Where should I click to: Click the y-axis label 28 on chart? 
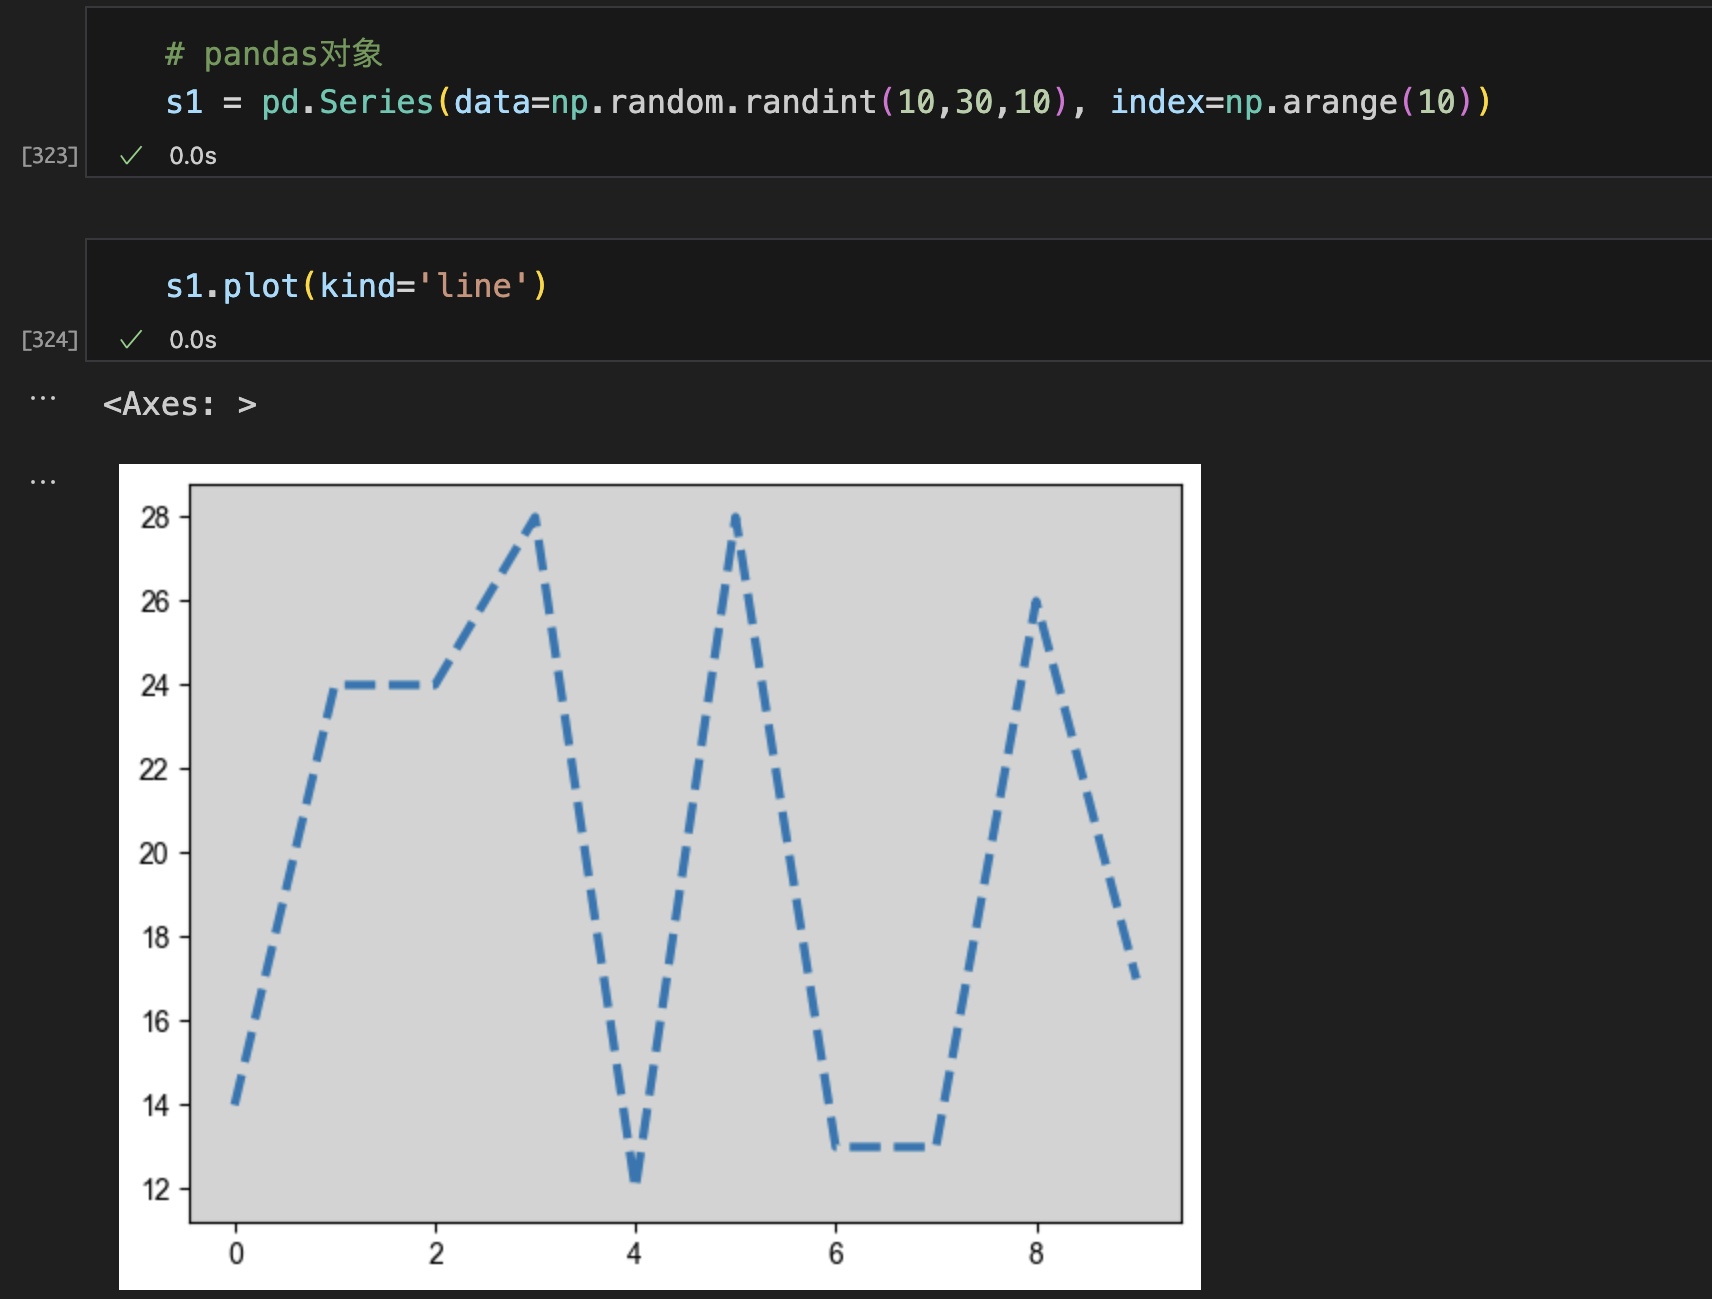156,518
